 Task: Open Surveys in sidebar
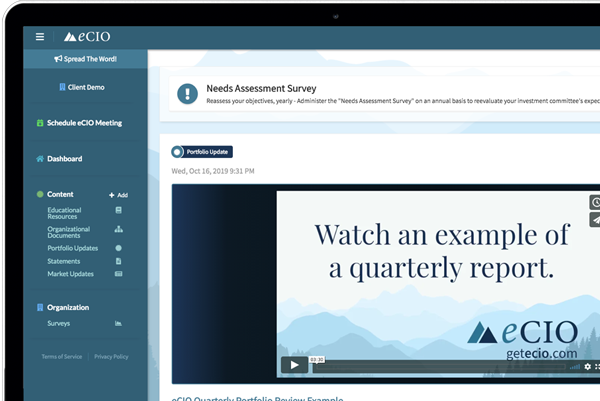pyautogui.click(x=59, y=323)
